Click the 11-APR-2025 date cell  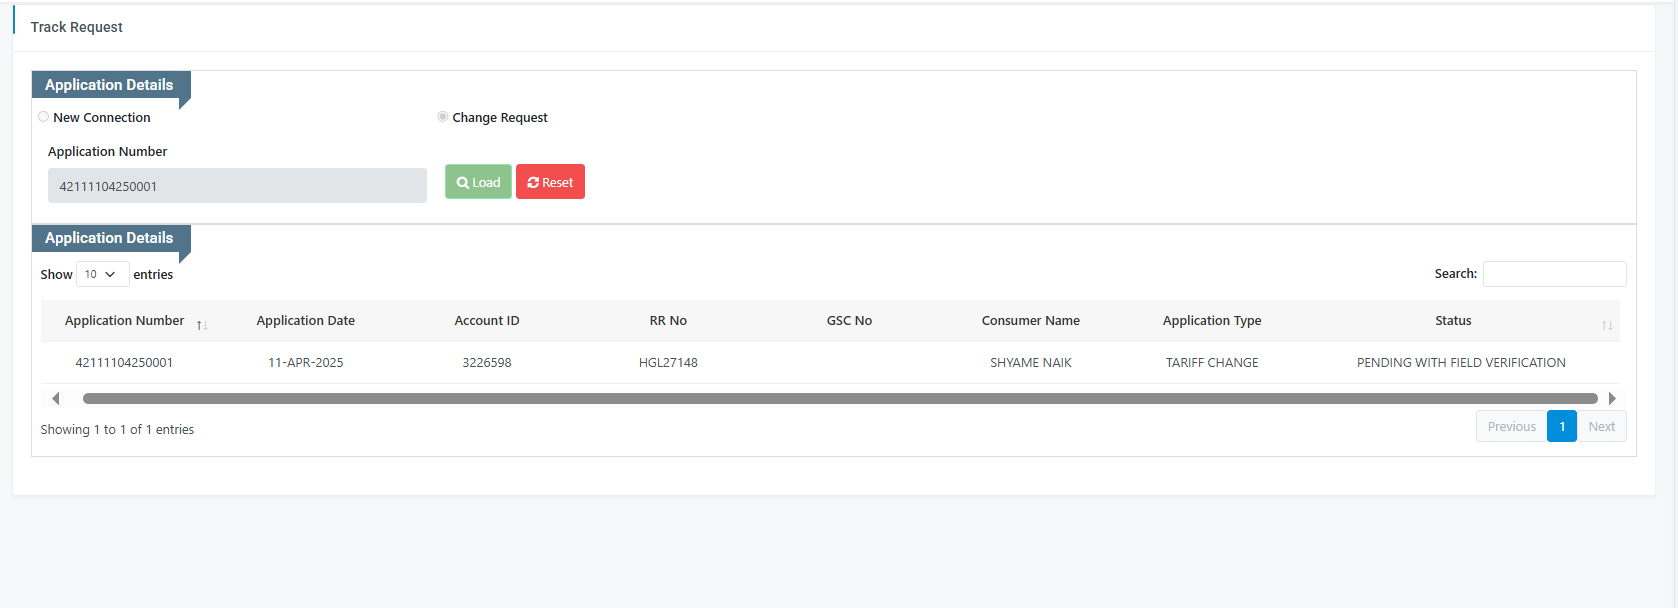click(306, 363)
